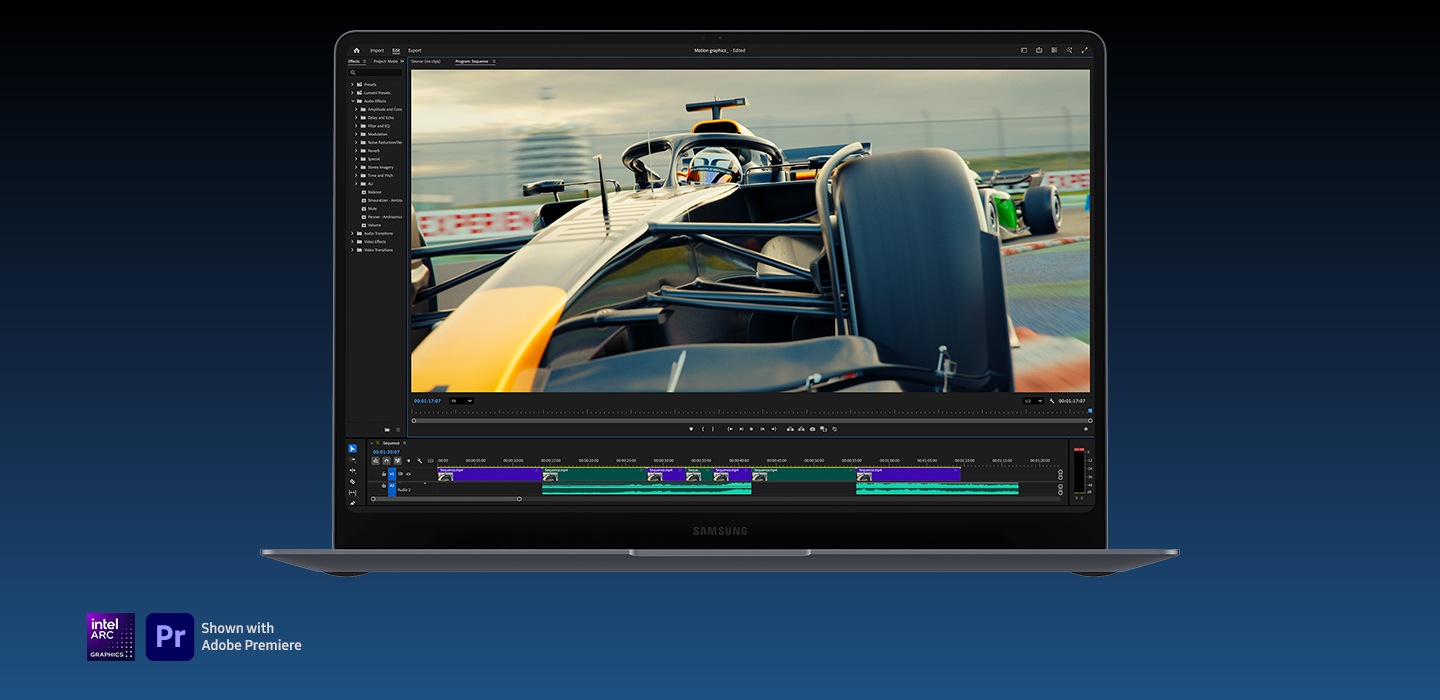Image resolution: width=1440 pixels, height=700 pixels.
Task: Toggle V1 track targeting button
Action: coord(392,474)
